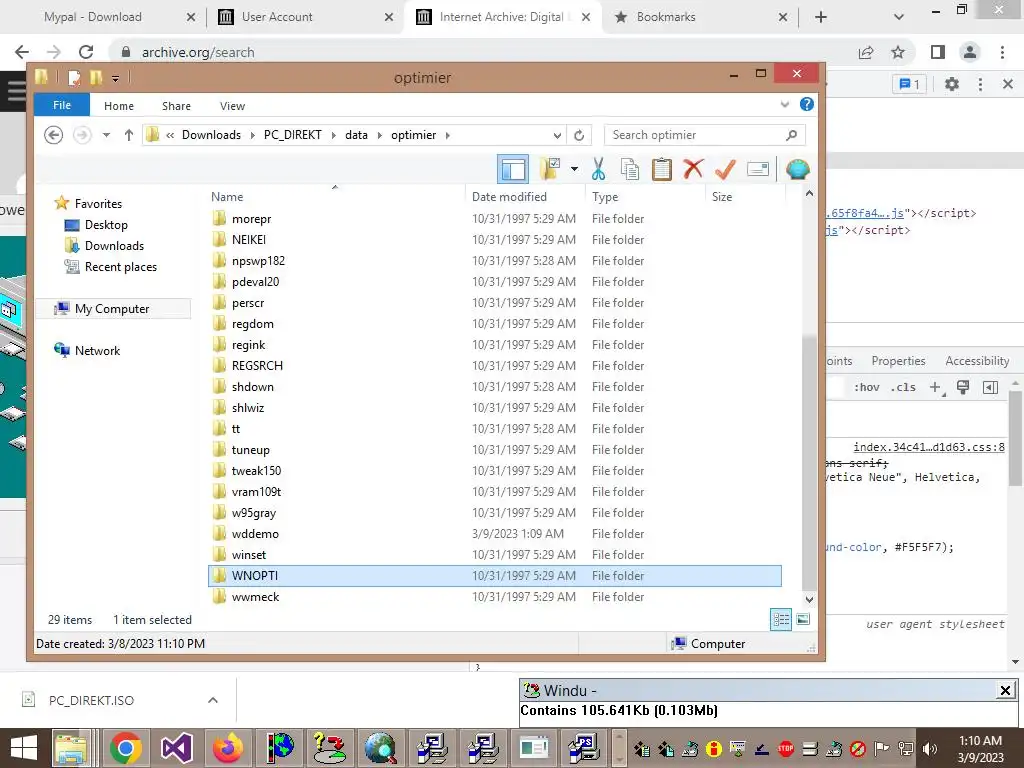
Task: Click the teal shell icon in toolbar
Action: coord(798,169)
